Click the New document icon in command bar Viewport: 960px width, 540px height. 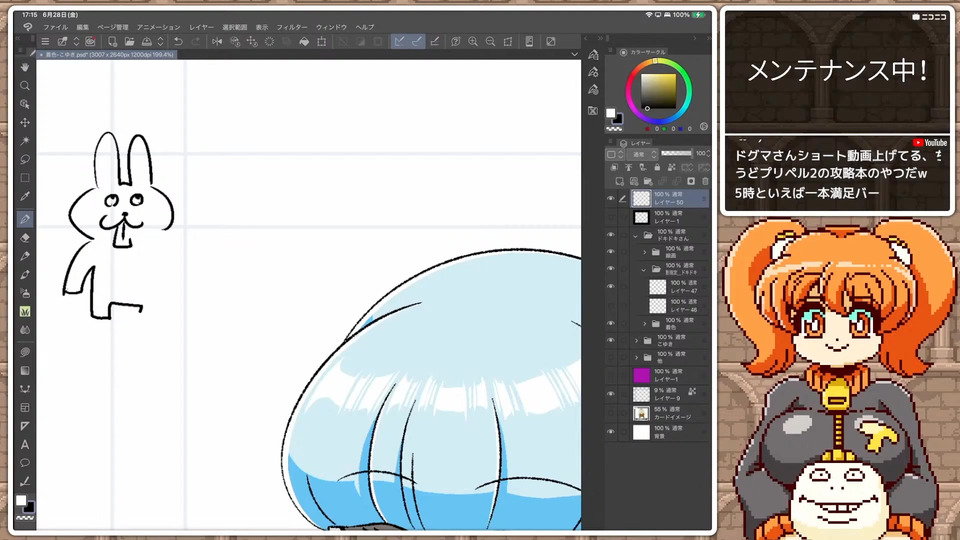(x=112, y=42)
